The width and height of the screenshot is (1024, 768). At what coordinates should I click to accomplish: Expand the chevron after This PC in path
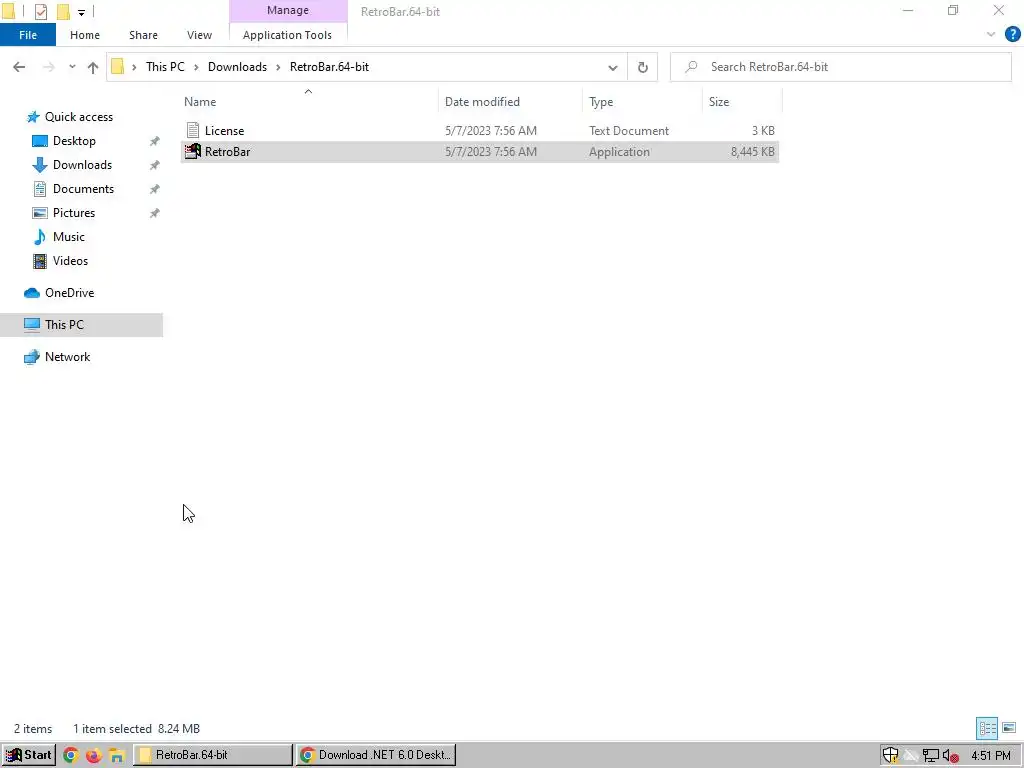[196, 67]
